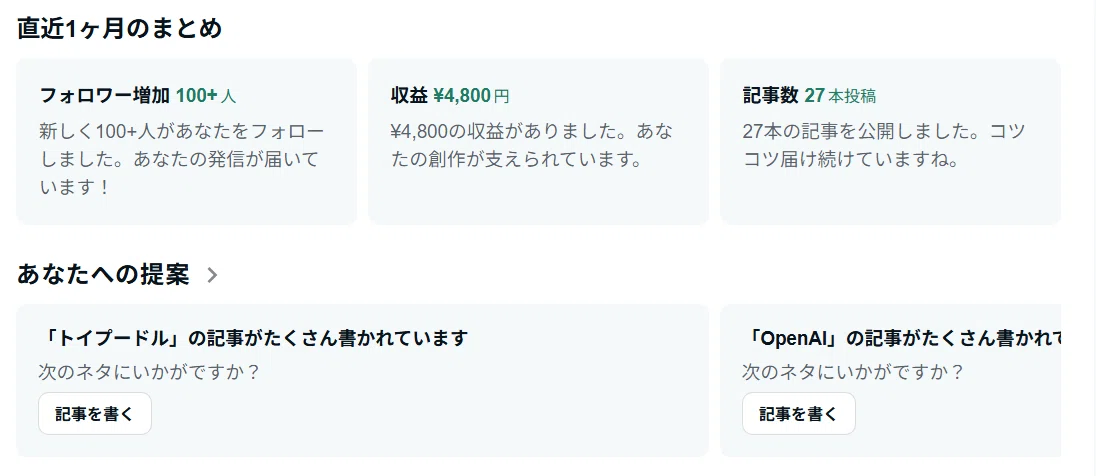The image size is (1096, 476).
Task: Click 記事を書く in the トイプードル suggestion
Action: pyautogui.click(x=95, y=414)
